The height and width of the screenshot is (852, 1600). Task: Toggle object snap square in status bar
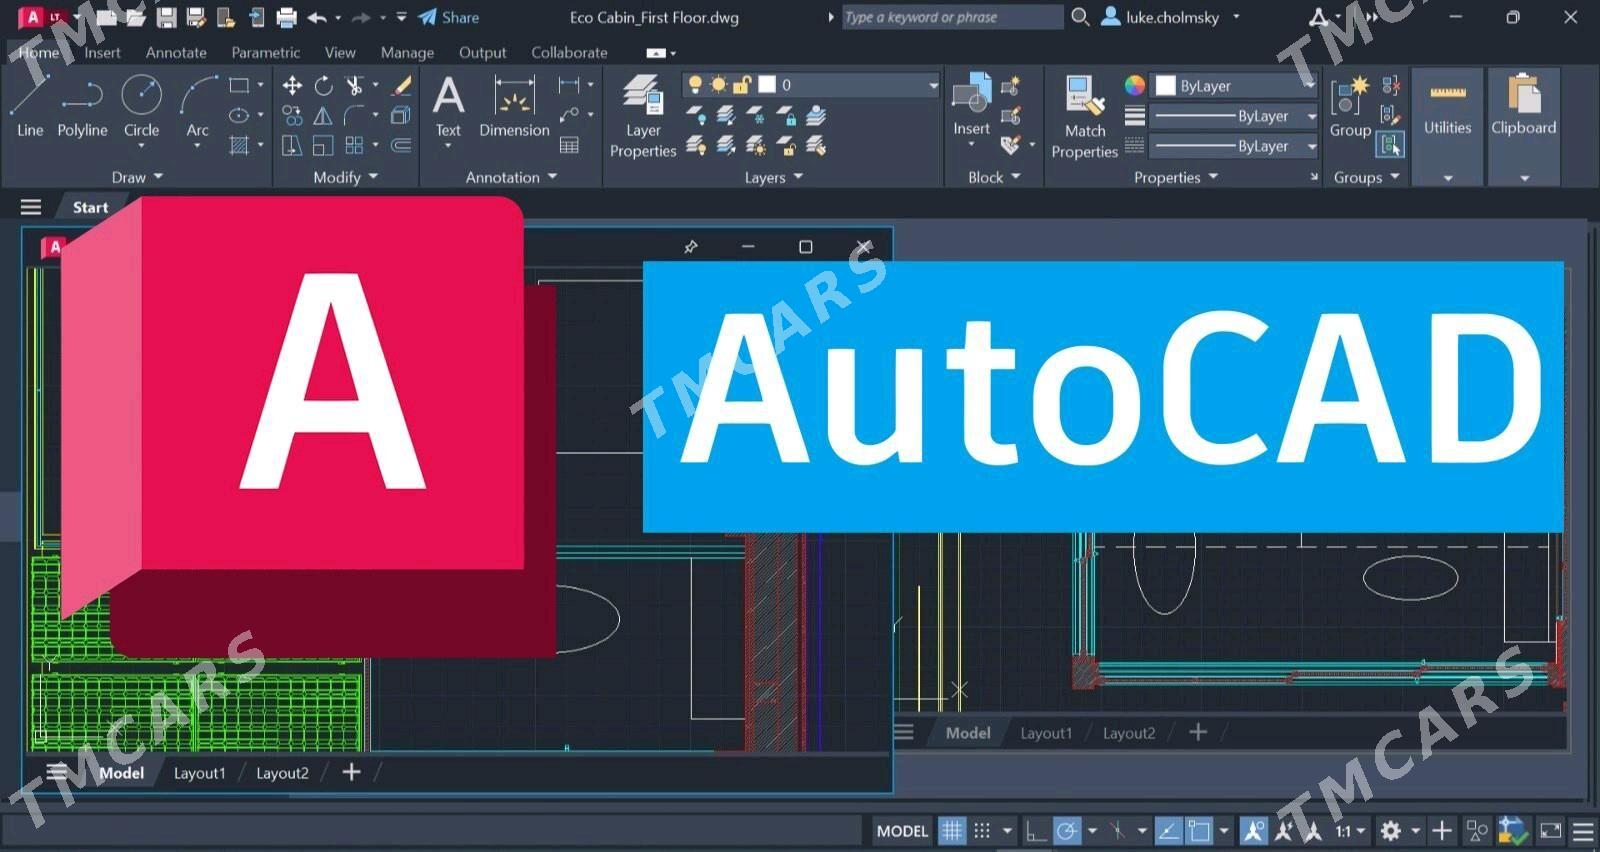click(1199, 831)
